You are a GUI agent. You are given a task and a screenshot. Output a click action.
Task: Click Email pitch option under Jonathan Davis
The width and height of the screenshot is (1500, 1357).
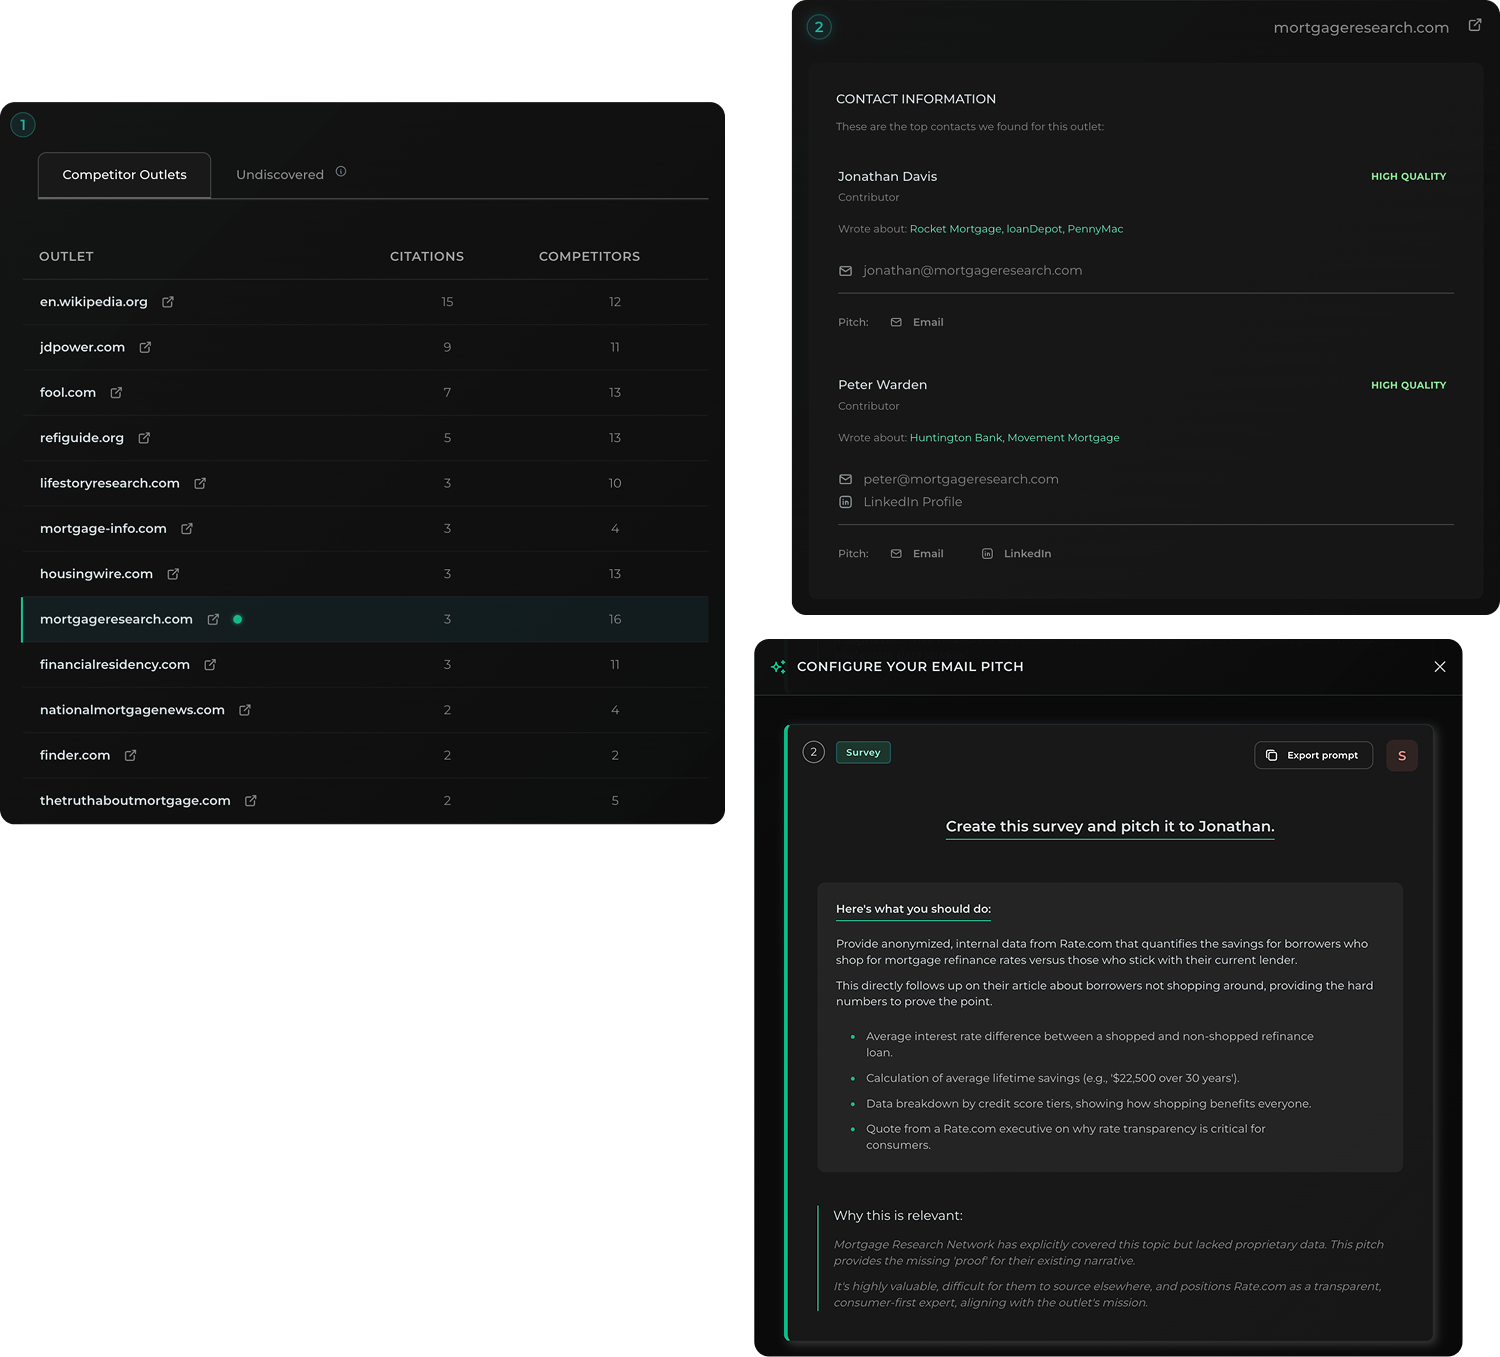point(917,322)
